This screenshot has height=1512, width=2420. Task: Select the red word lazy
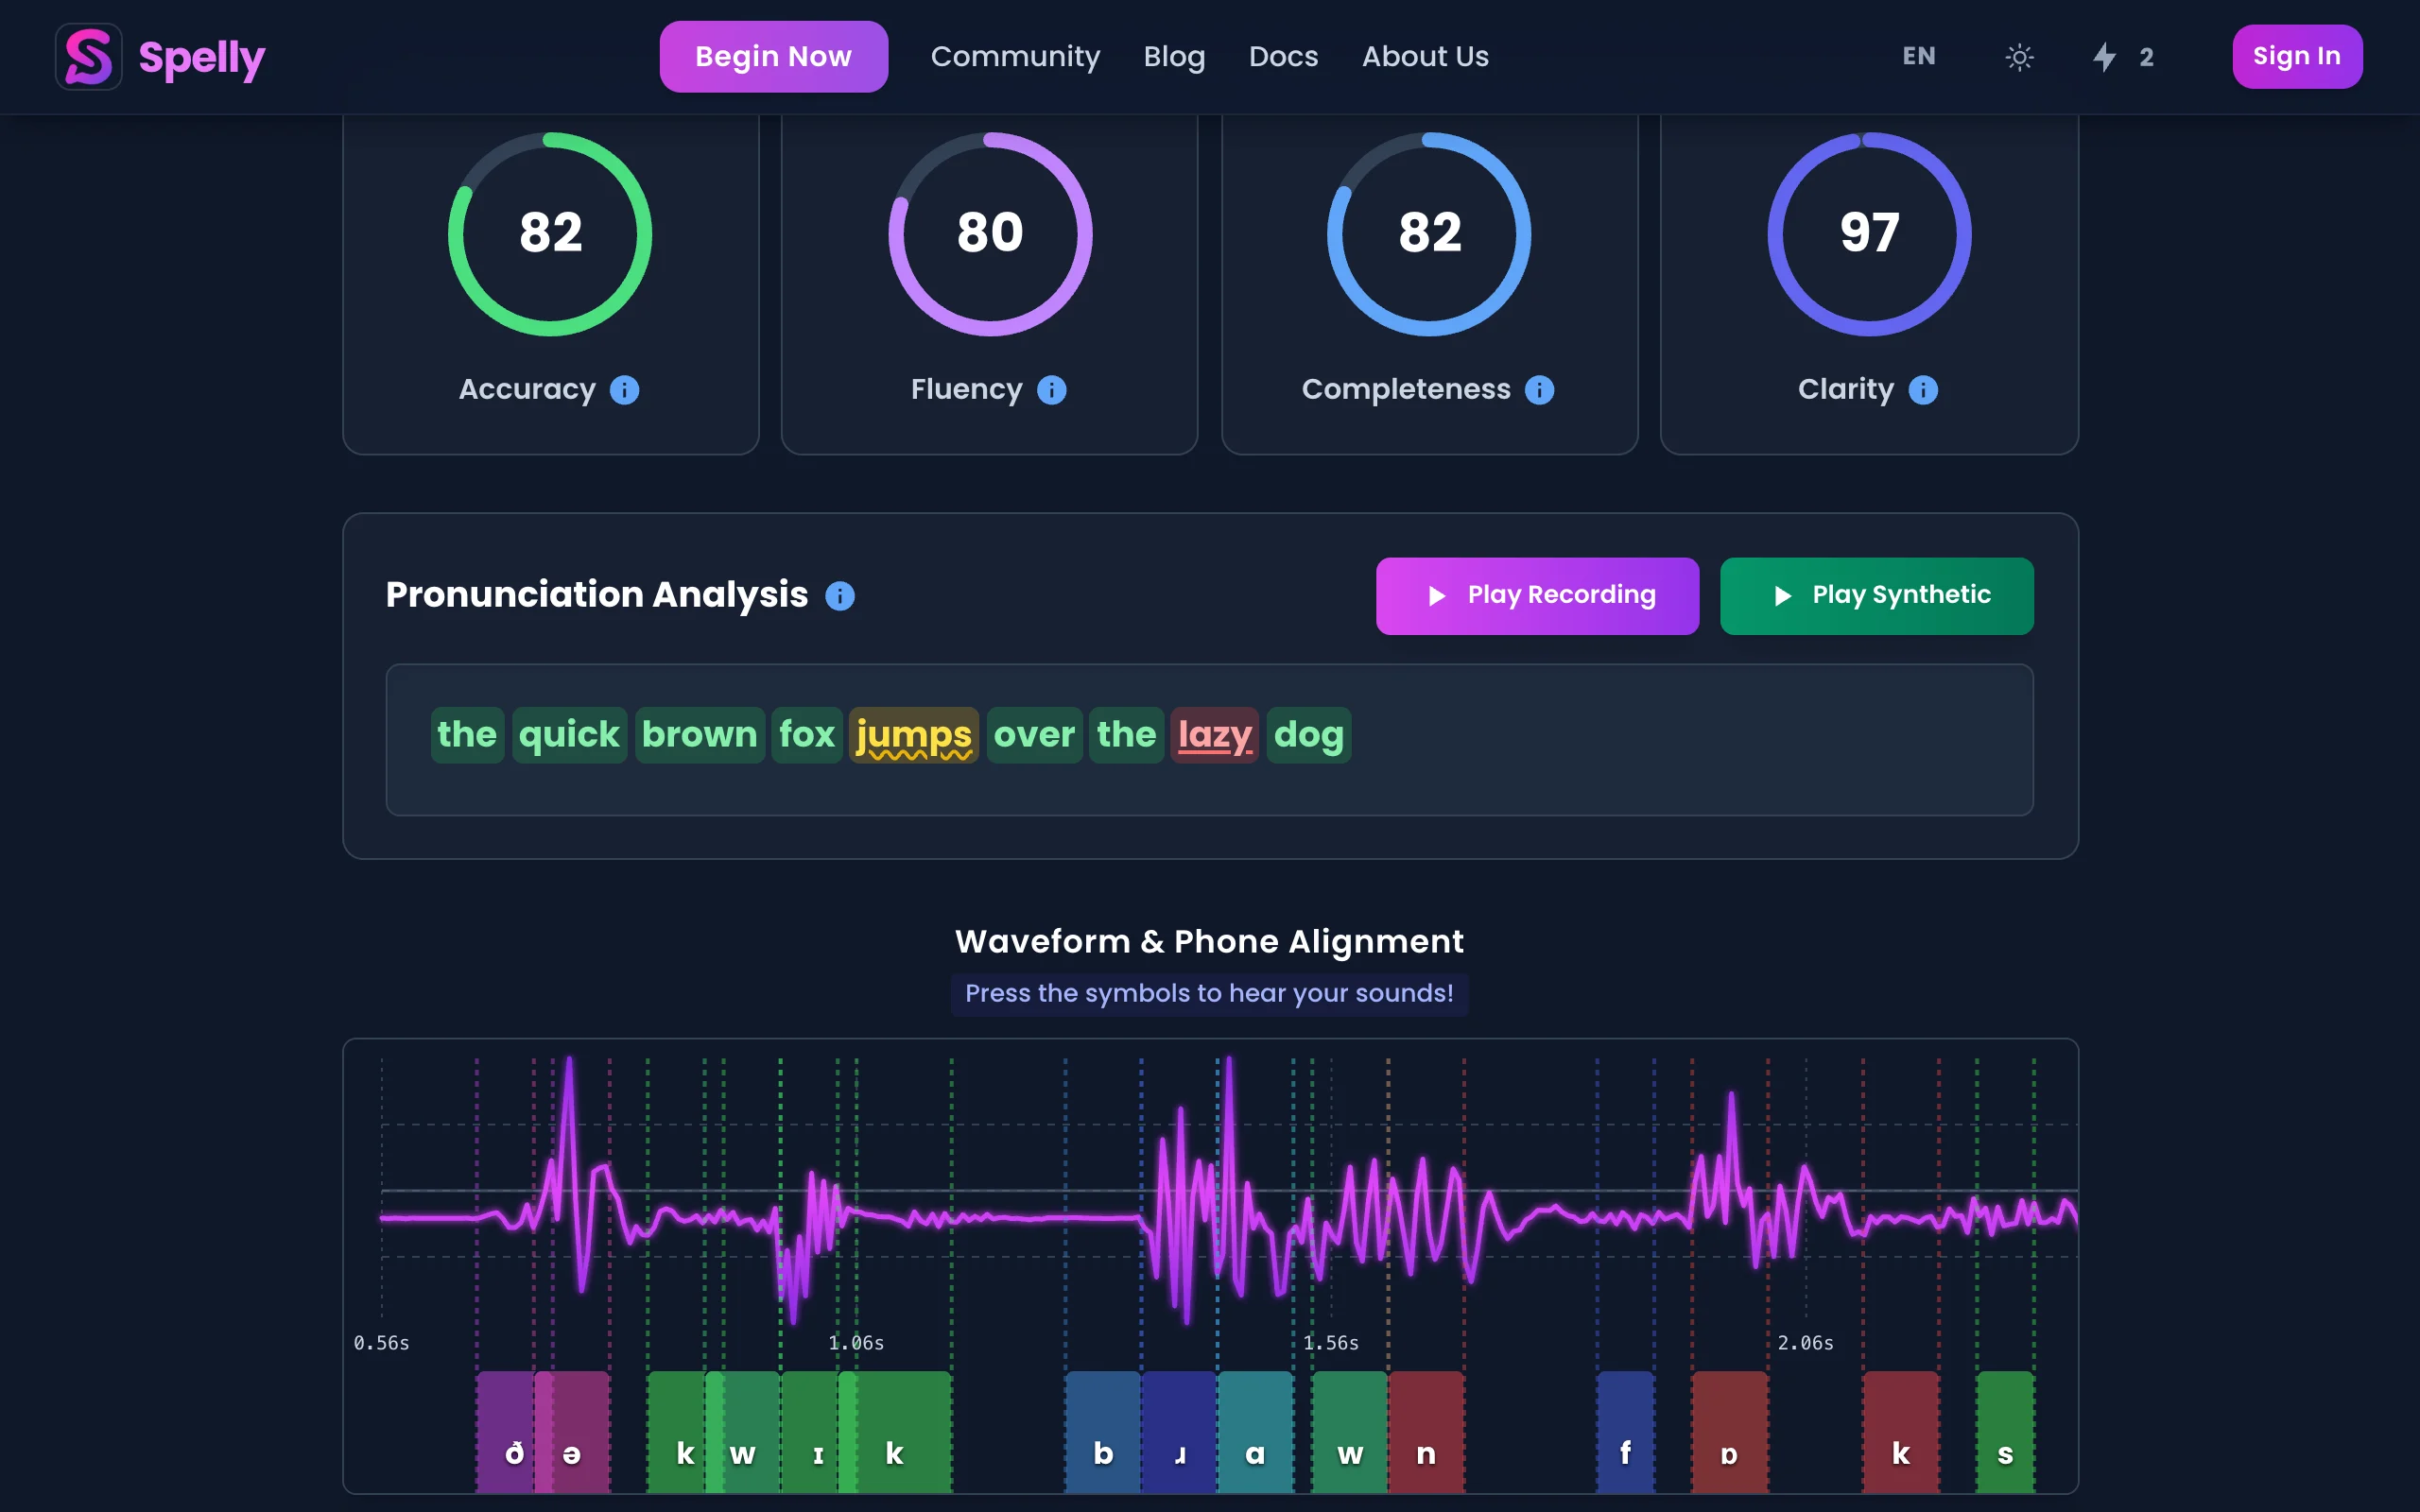coord(1214,735)
